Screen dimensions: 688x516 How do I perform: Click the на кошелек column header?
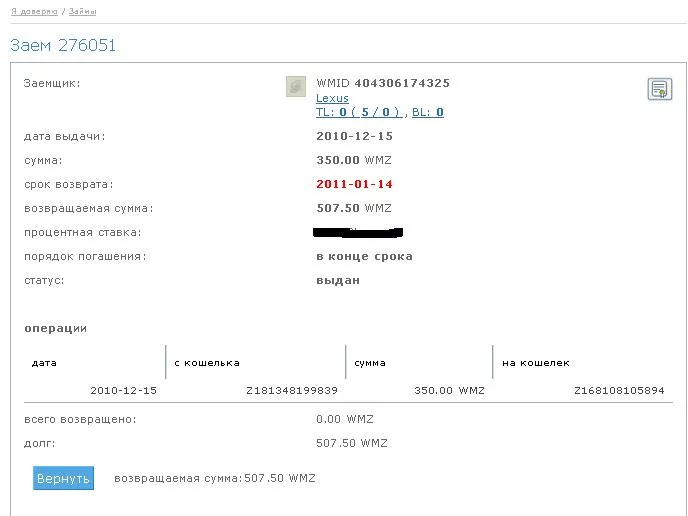pos(536,363)
